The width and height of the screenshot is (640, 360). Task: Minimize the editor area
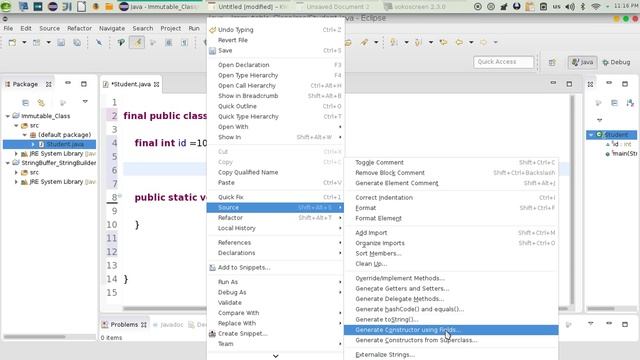pyautogui.click(x=553, y=83)
